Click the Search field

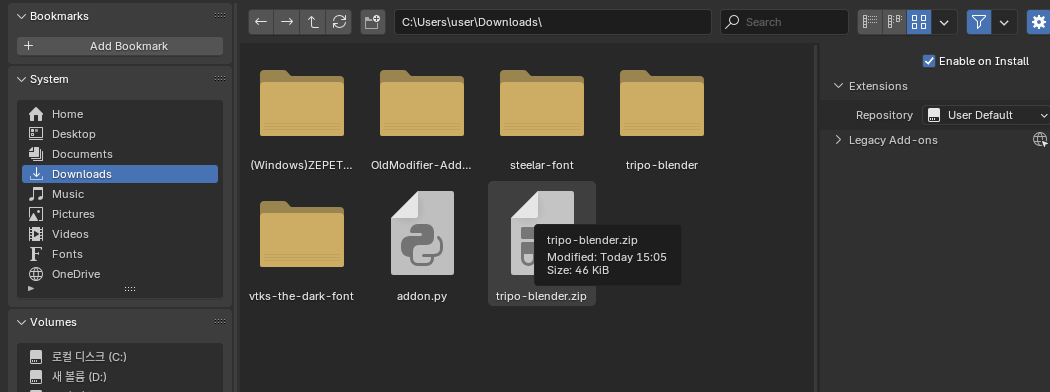[x=784, y=22]
